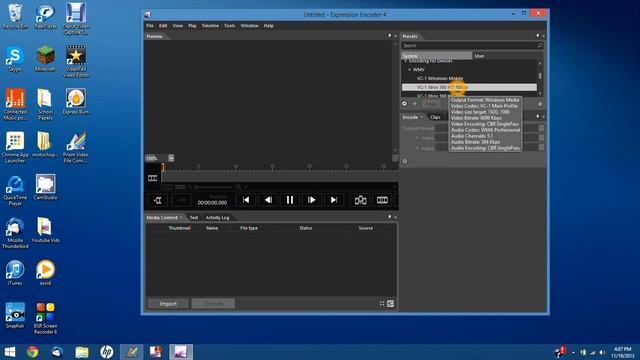640x360 pixels.
Task: Select the System presets tab
Action: (436, 56)
